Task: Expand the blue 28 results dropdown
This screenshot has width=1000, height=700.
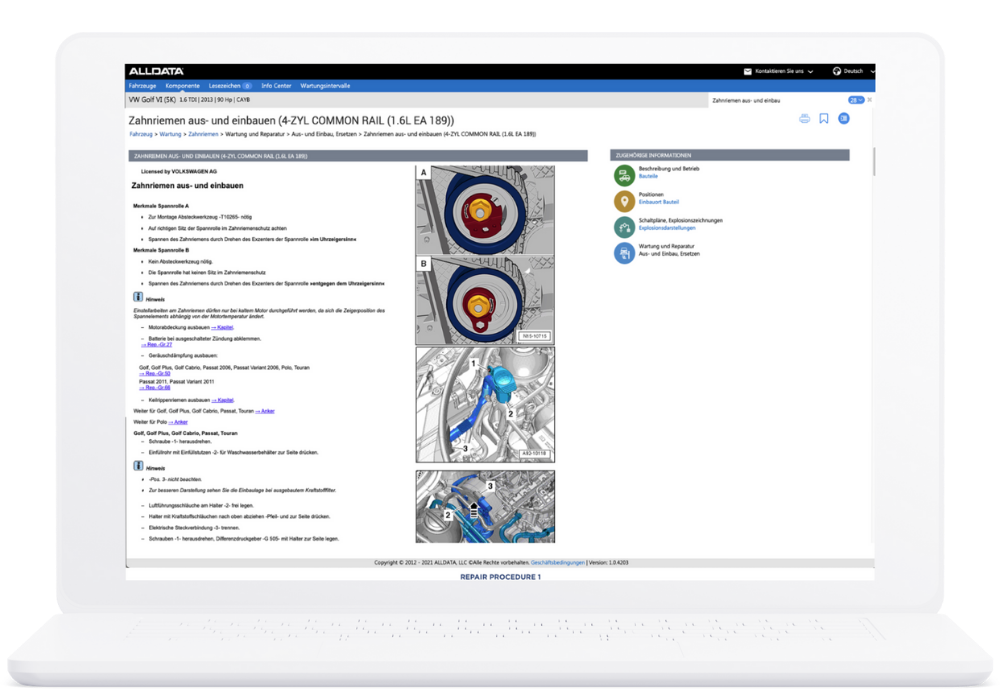Action: click(x=856, y=100)
